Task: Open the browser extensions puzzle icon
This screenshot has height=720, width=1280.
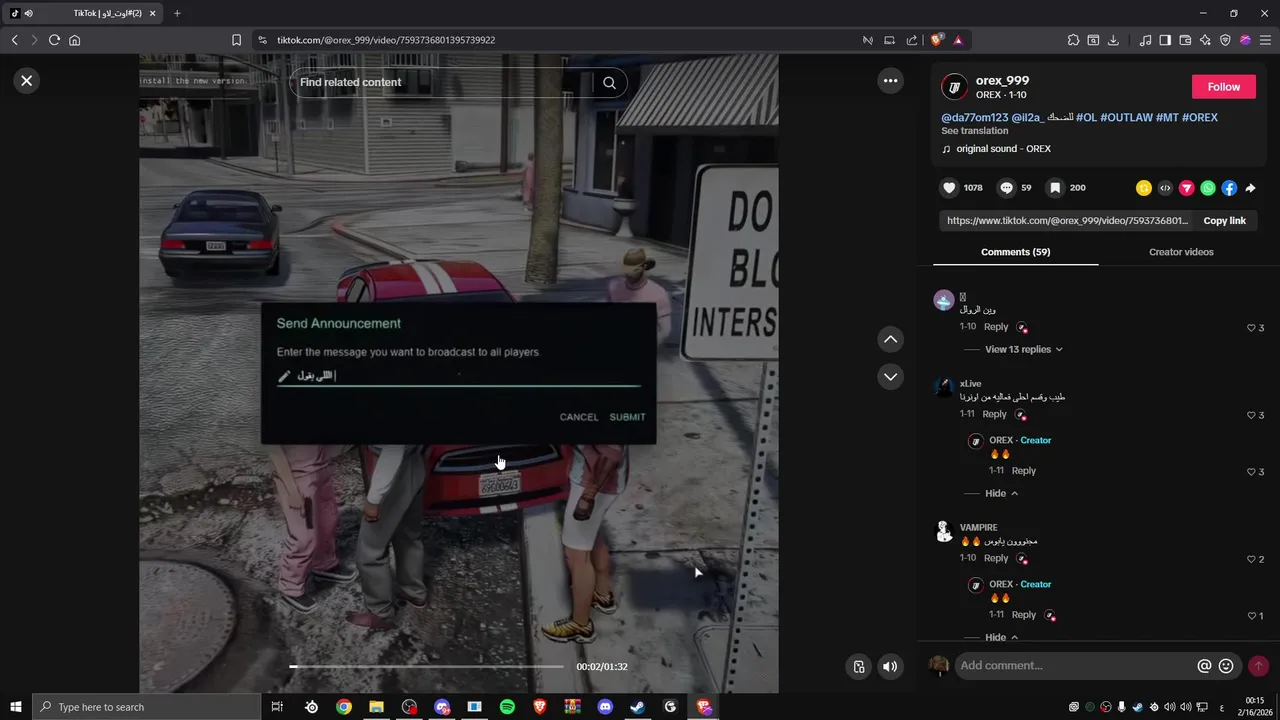Action: click(x=1073, y=40)
